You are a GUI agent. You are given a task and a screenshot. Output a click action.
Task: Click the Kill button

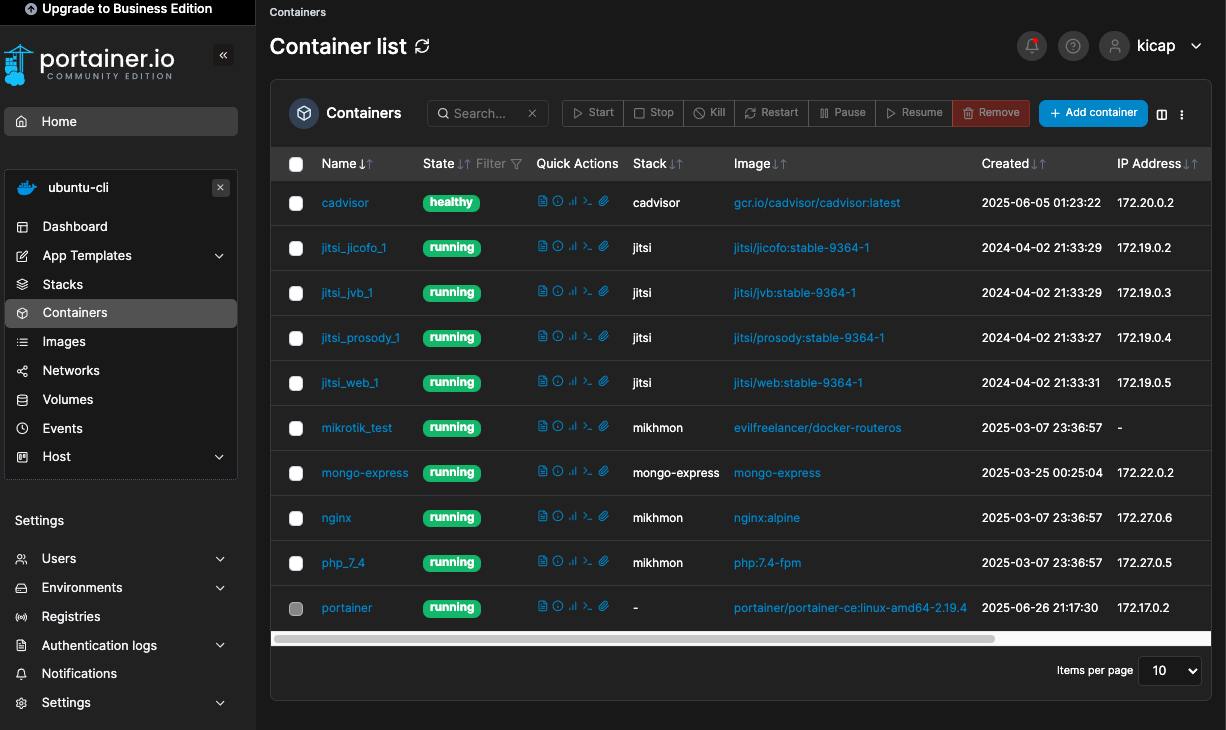coord(709,113)
